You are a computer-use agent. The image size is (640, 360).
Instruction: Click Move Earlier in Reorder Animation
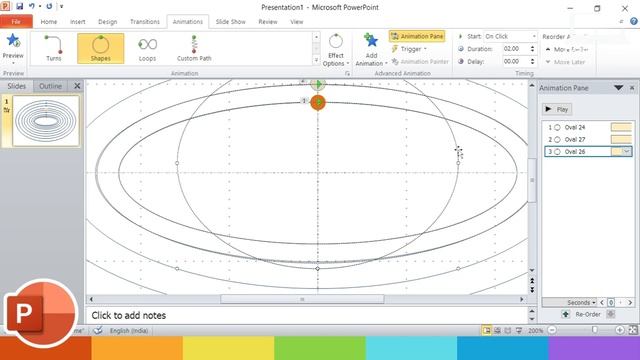(567, 49)
